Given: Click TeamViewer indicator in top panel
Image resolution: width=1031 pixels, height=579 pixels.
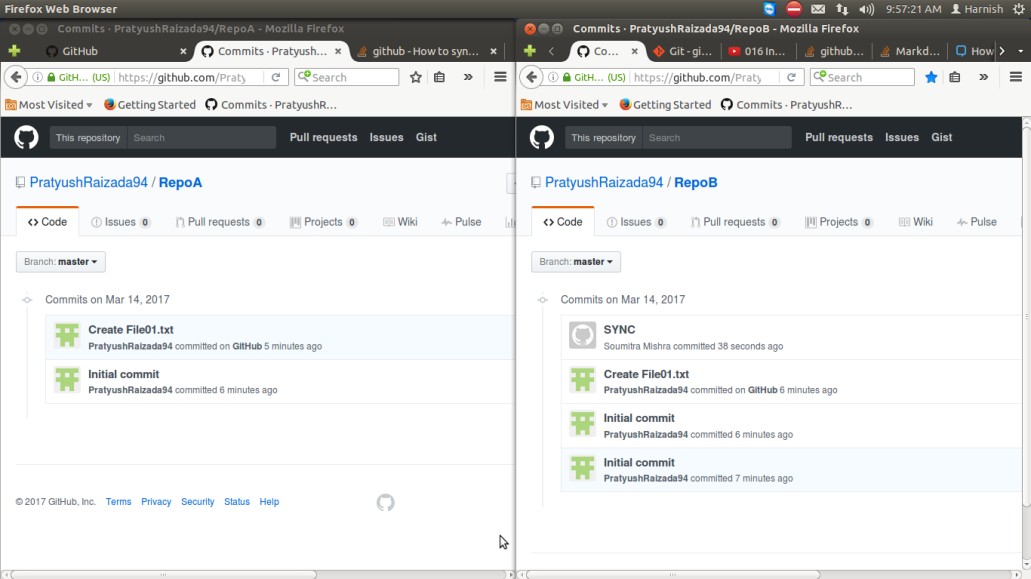Looking at the screenshot, I should pos(769,9).
